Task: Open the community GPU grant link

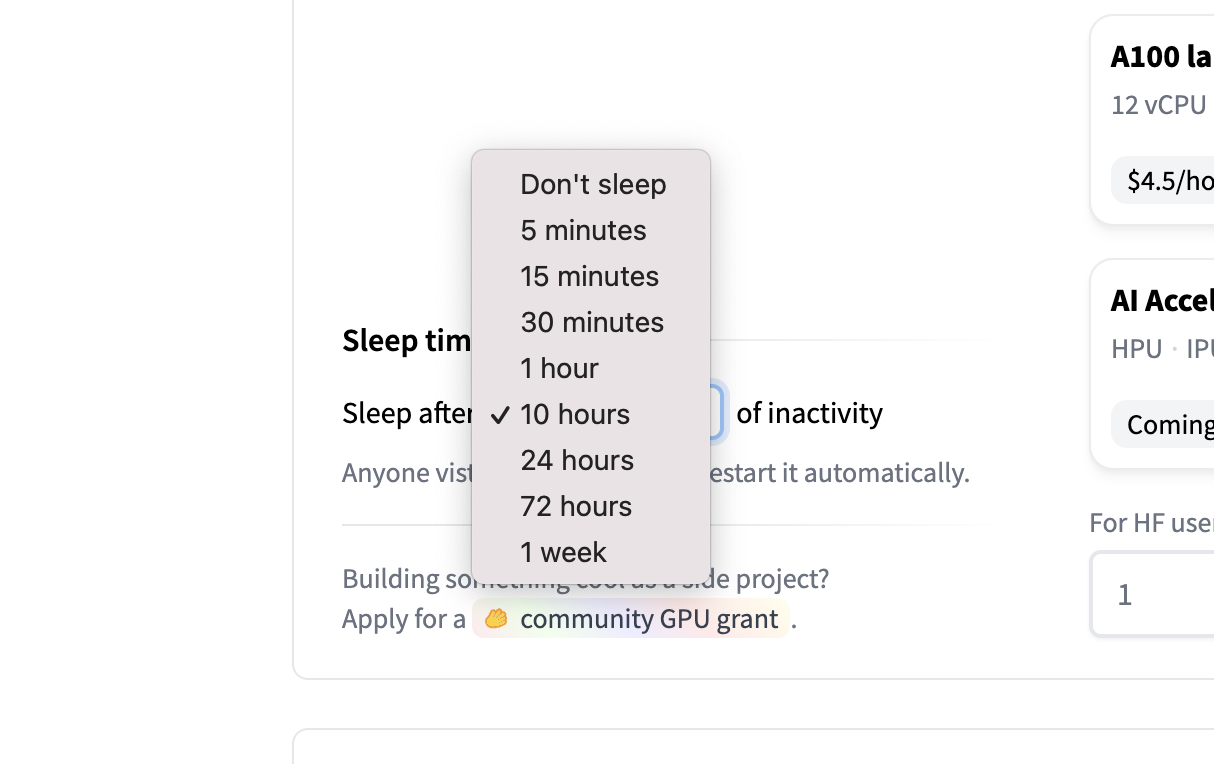Action: (648, 619)
